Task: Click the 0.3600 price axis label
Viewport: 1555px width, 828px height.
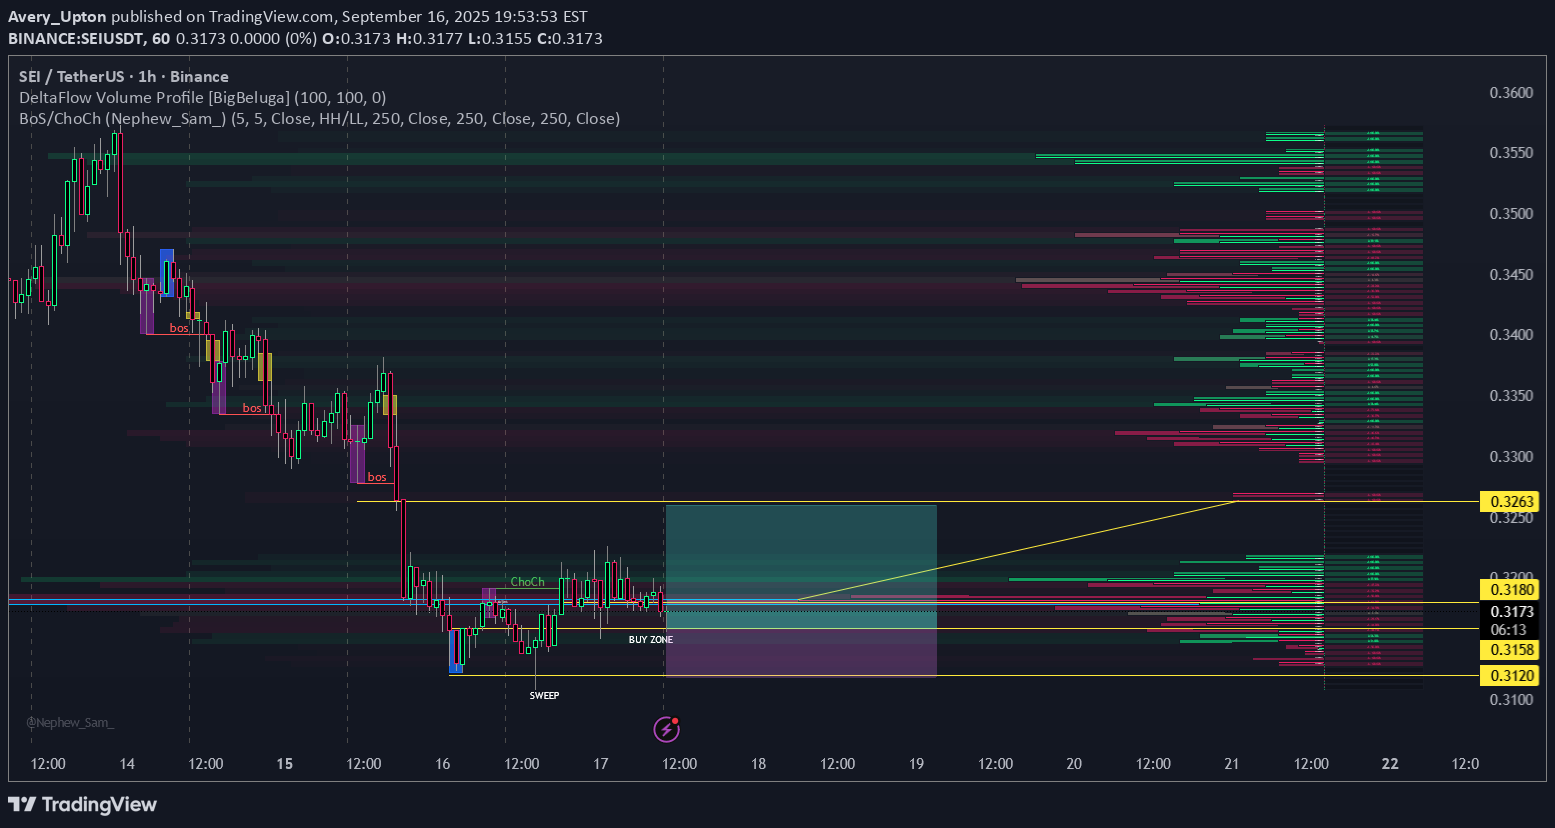Action: click(x=1511, y=93)
